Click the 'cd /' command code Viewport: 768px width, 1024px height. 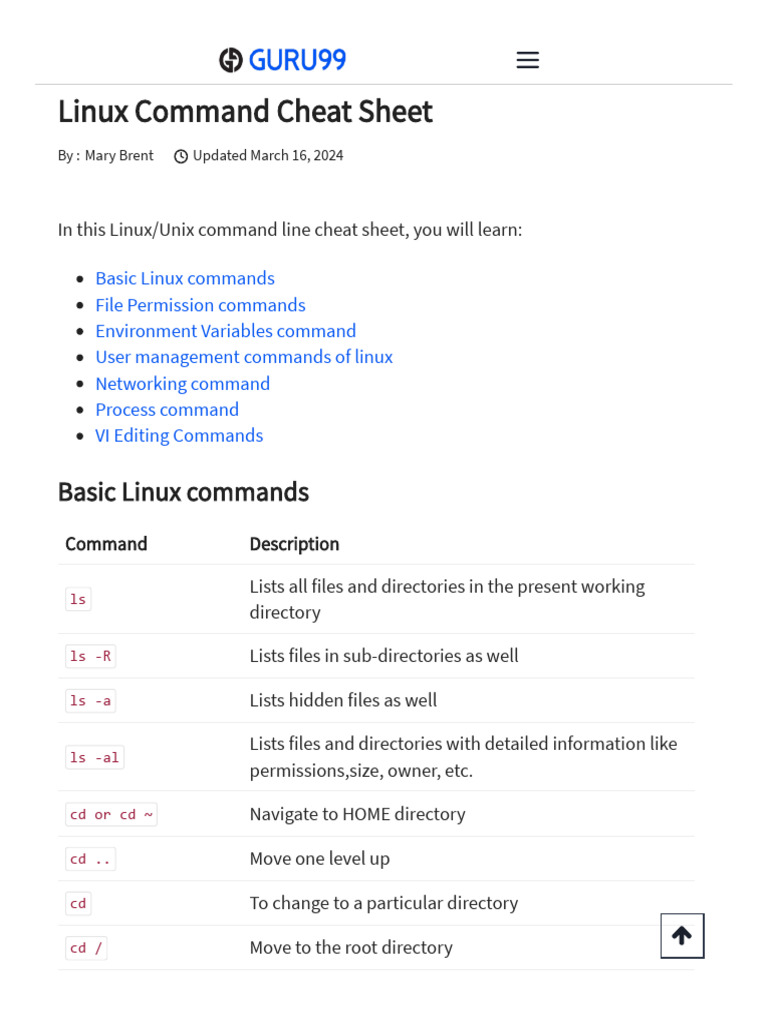(x=86, y=948)
